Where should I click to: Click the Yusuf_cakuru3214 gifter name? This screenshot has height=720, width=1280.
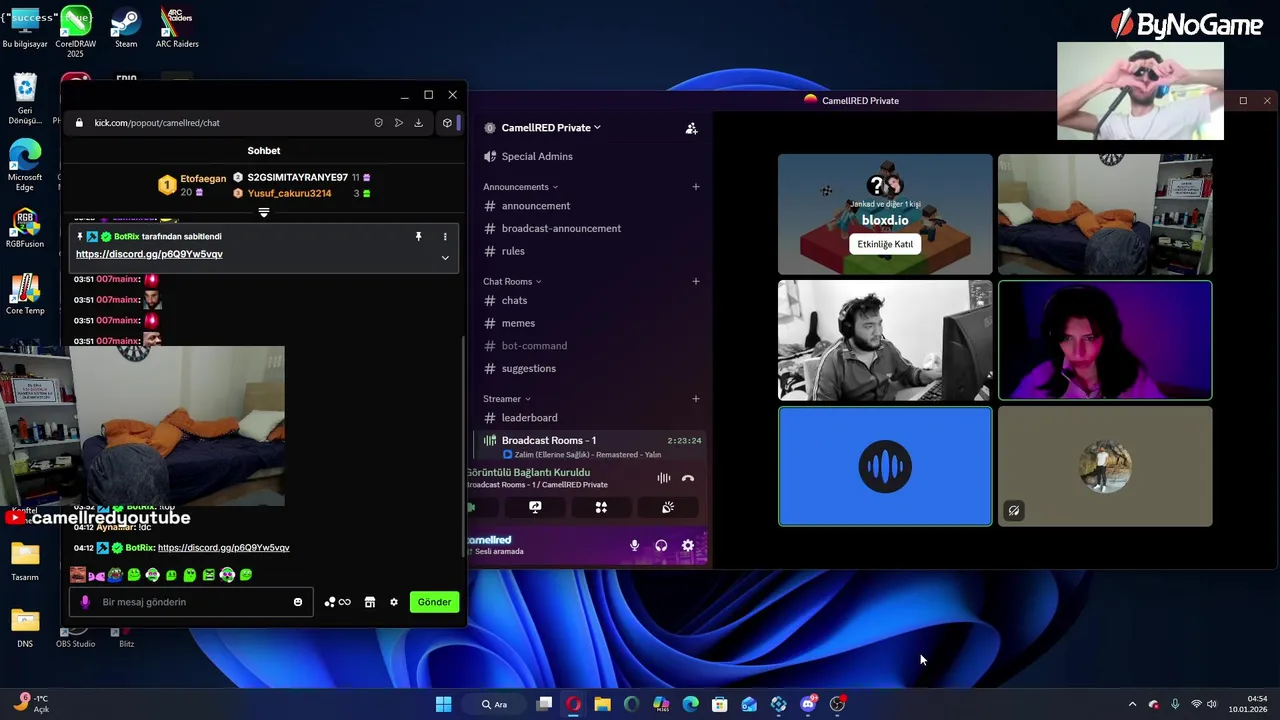pos(289,193)
